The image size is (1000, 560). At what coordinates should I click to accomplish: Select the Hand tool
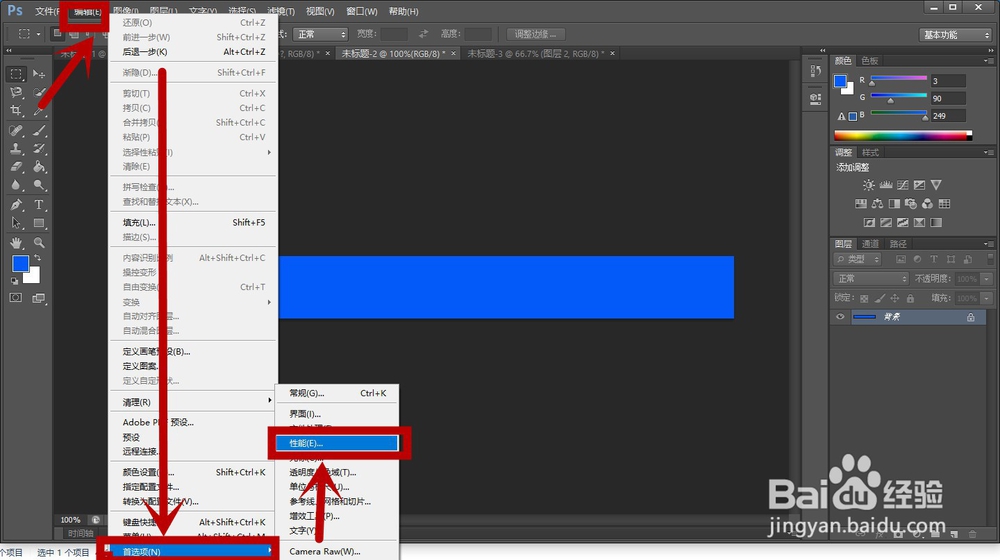[17, 243]
